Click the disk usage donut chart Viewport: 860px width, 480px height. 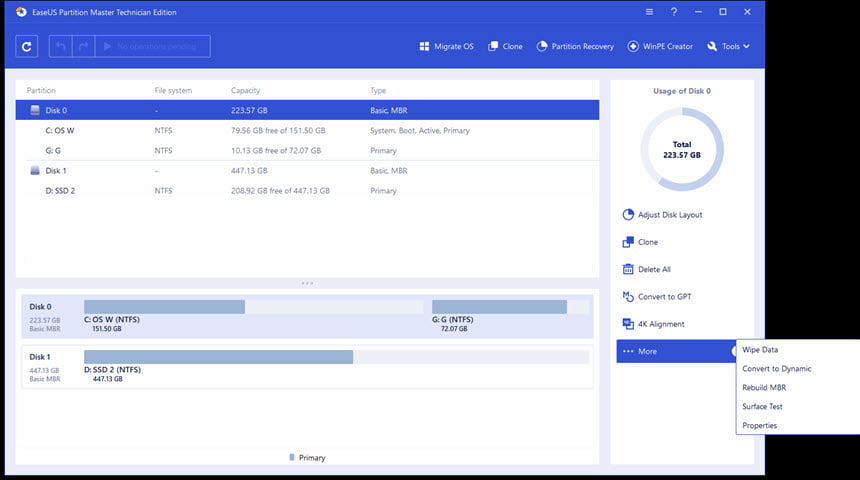(682, 149)
